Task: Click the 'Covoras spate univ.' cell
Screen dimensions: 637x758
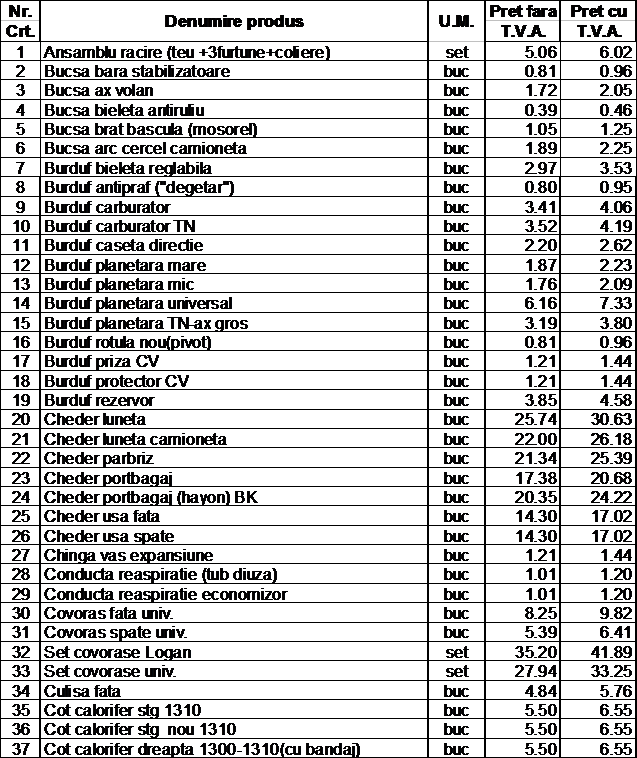Action: tap(234, 632)
